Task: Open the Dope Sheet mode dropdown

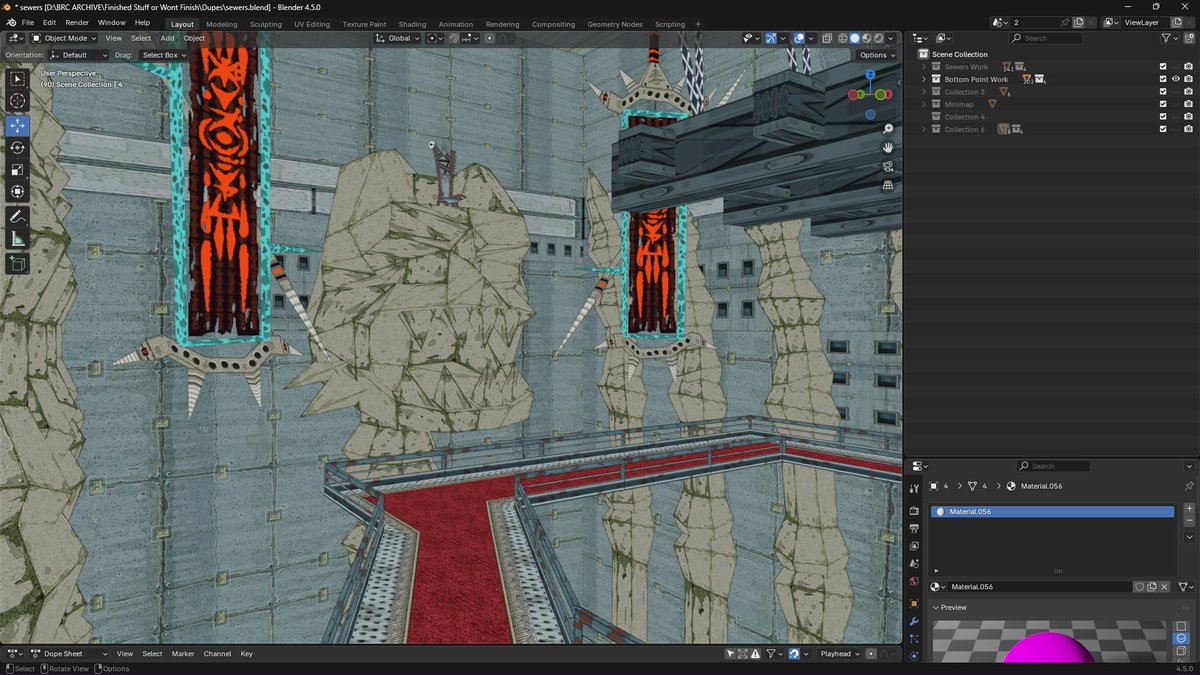Action: (69, 654)
